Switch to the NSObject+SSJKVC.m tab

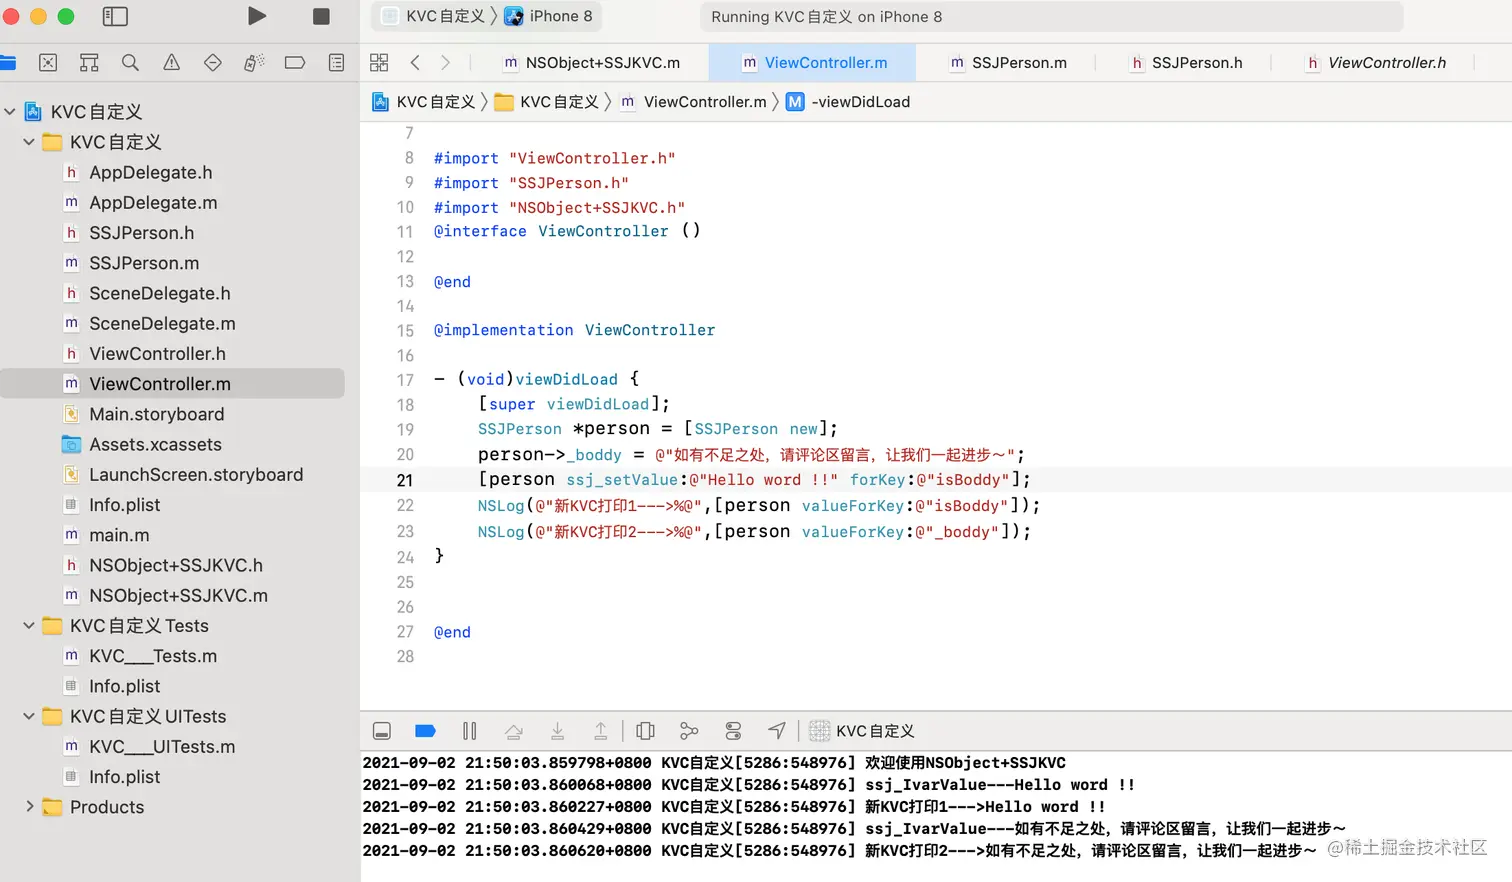[x=591, y=62]
